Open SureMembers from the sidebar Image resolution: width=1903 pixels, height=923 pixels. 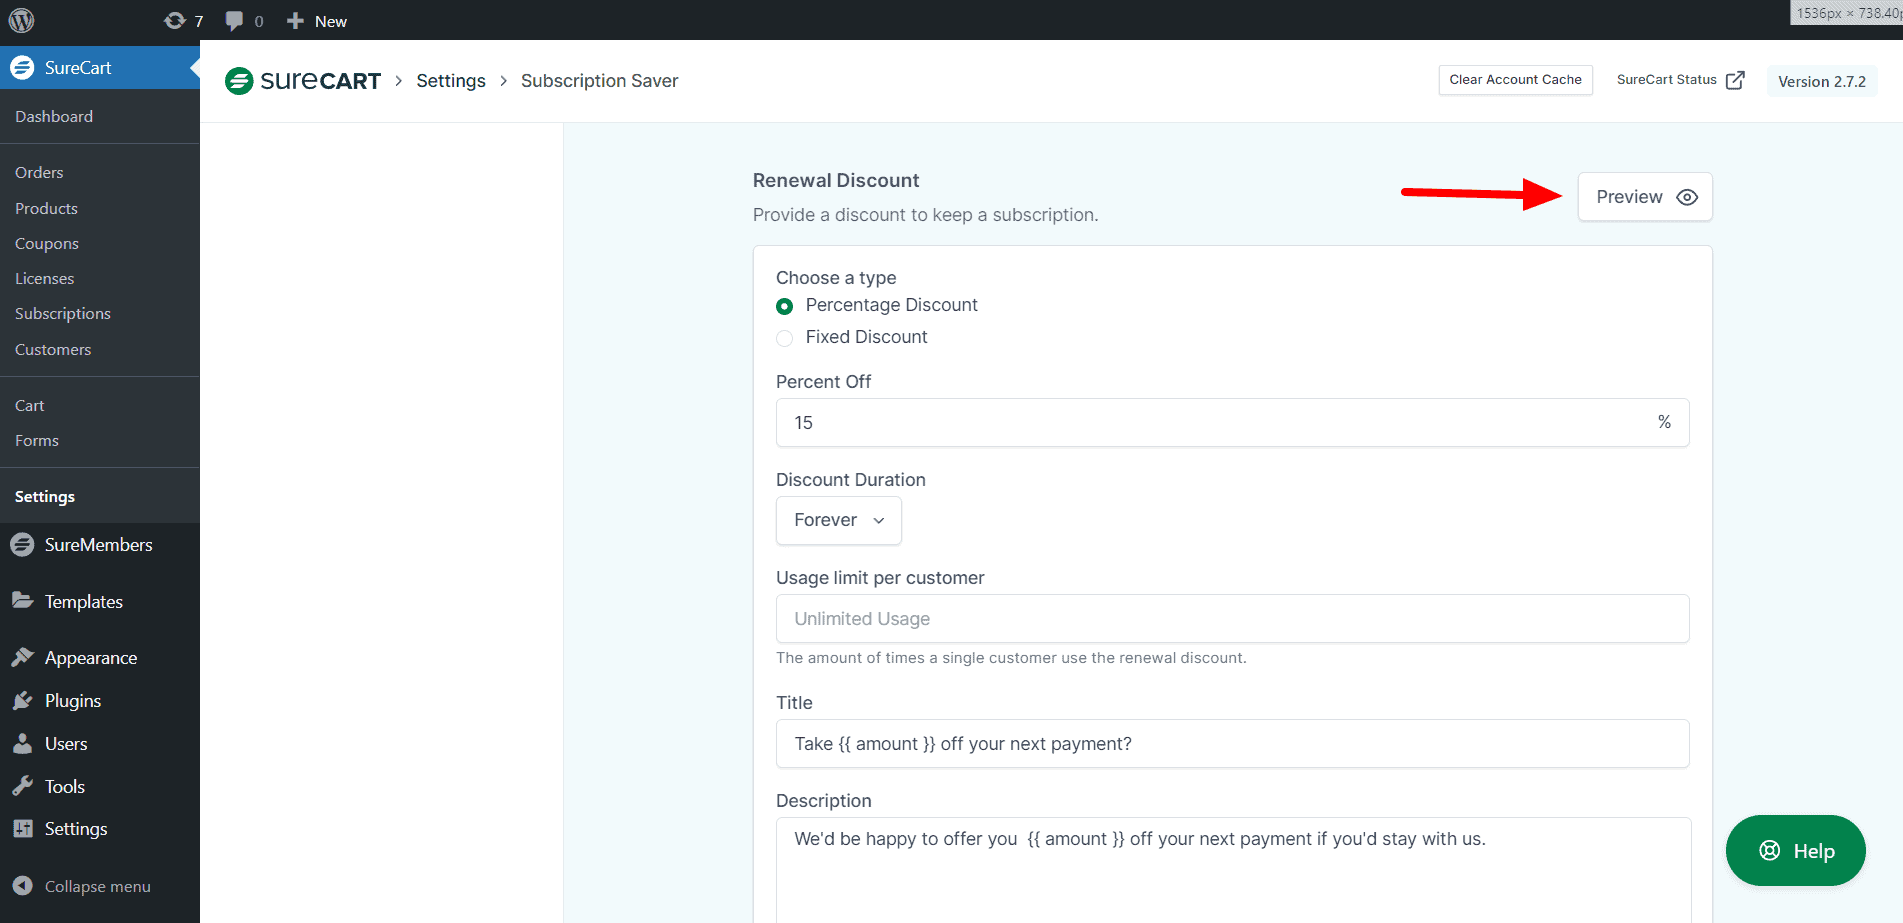coord(98,545)
